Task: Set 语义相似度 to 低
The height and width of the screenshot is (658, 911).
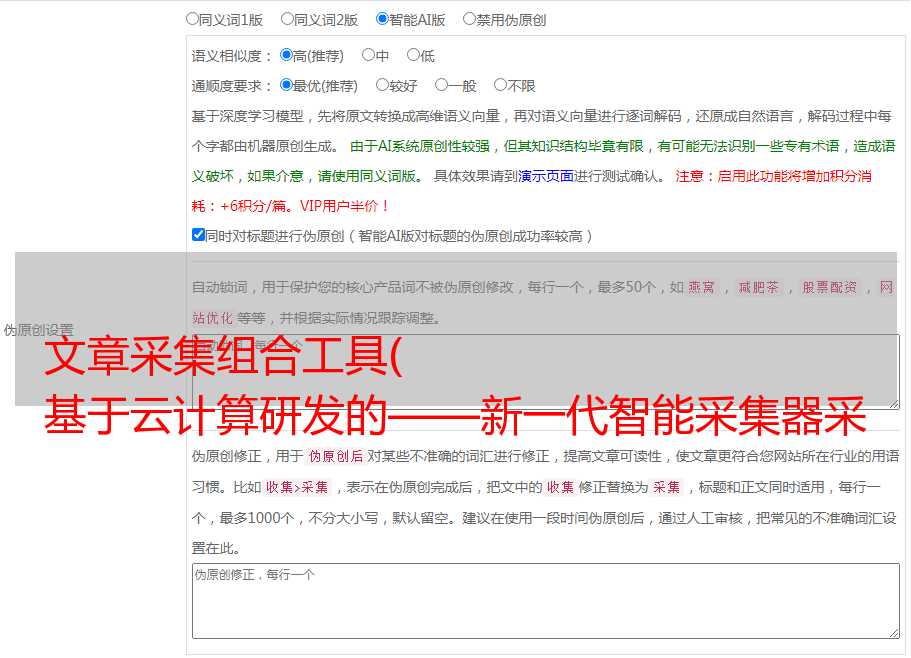Action: tap(413, 55)
